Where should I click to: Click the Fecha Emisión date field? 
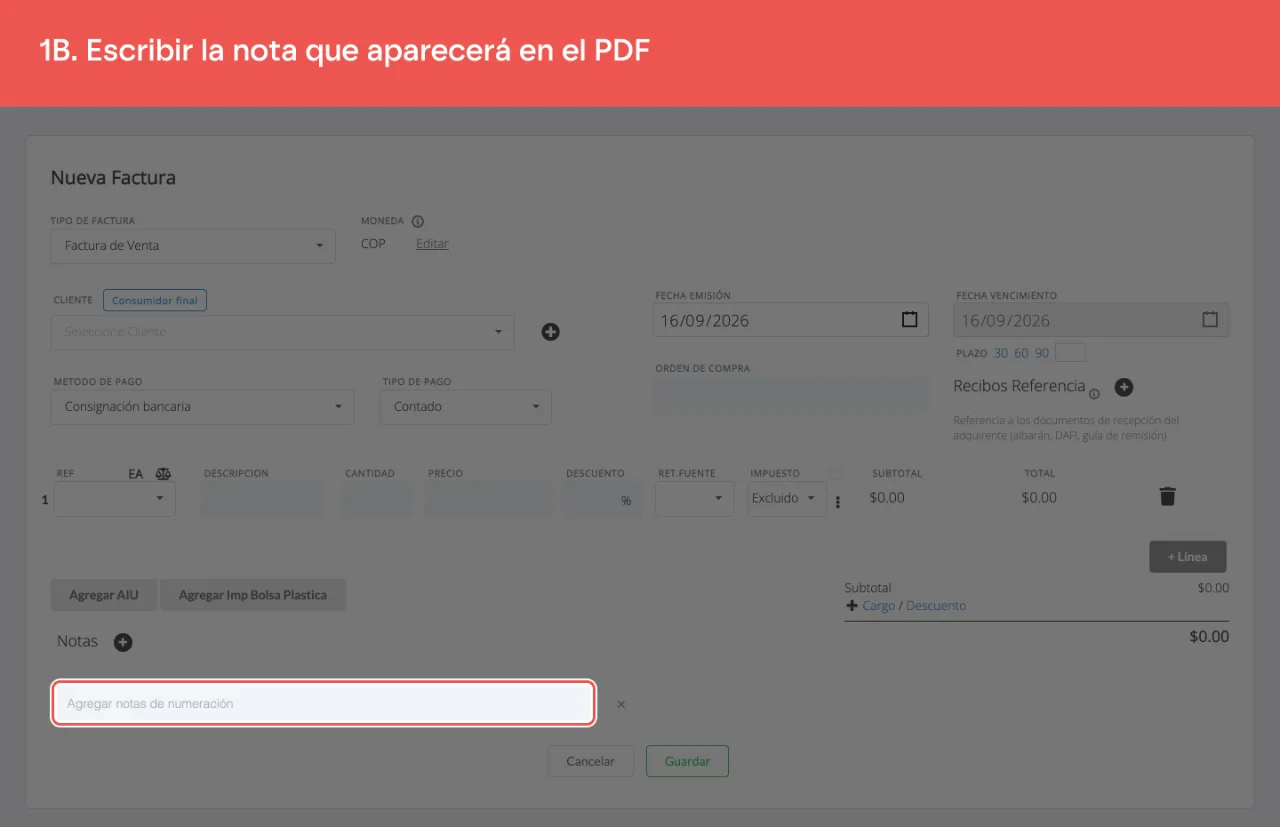coord(791,320)
